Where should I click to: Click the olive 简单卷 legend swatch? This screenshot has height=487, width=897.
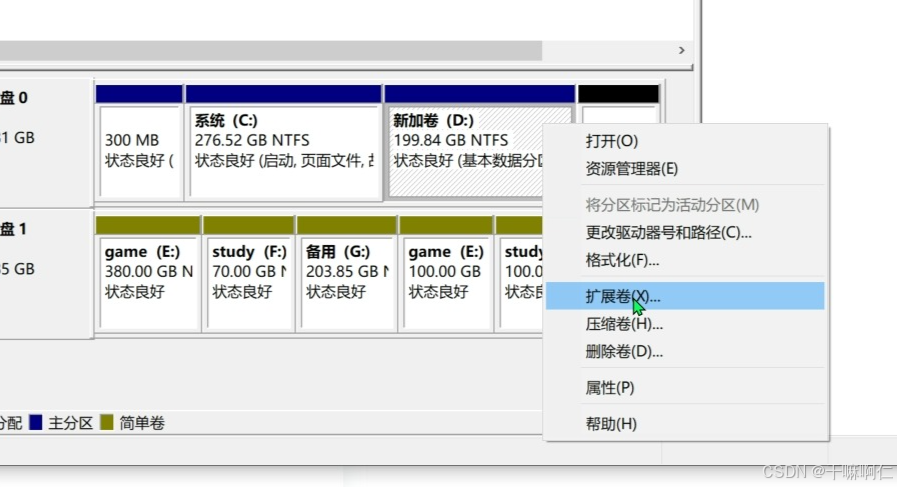pos(106,422)
